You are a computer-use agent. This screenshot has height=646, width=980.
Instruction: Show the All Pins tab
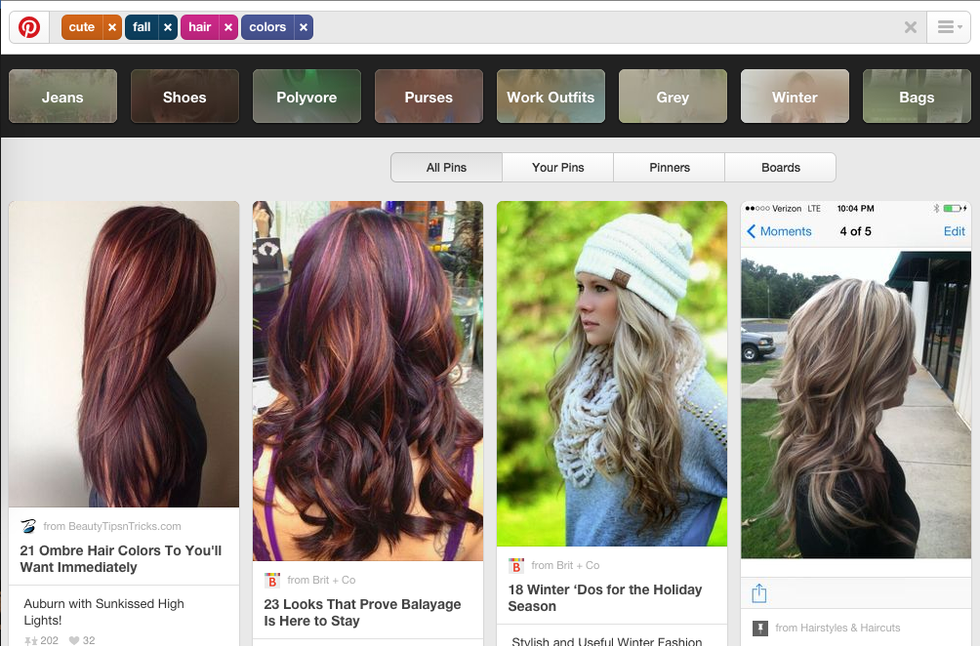(446, 167)
